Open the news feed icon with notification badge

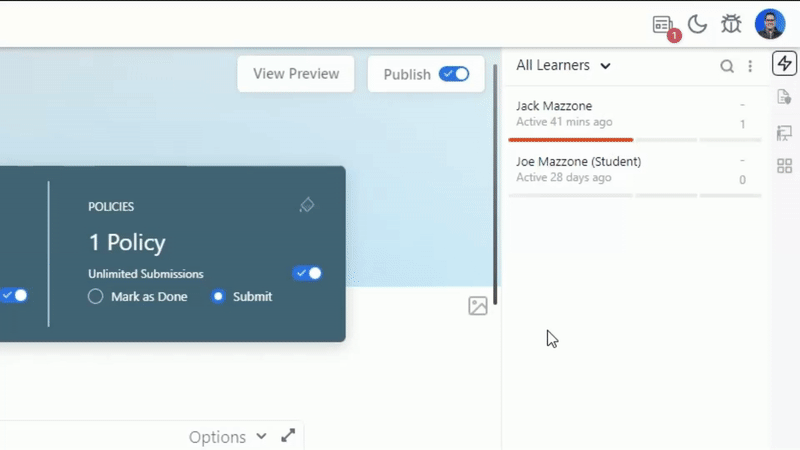663,25
